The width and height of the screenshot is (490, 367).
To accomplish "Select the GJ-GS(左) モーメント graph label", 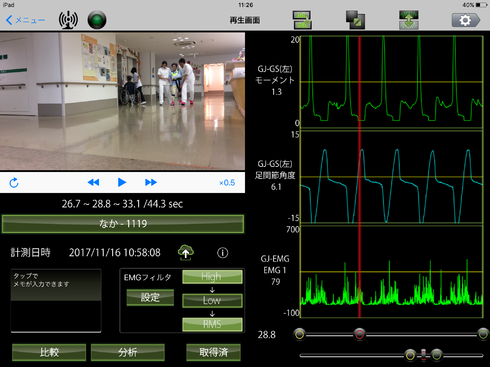I will tap(275, 80).
